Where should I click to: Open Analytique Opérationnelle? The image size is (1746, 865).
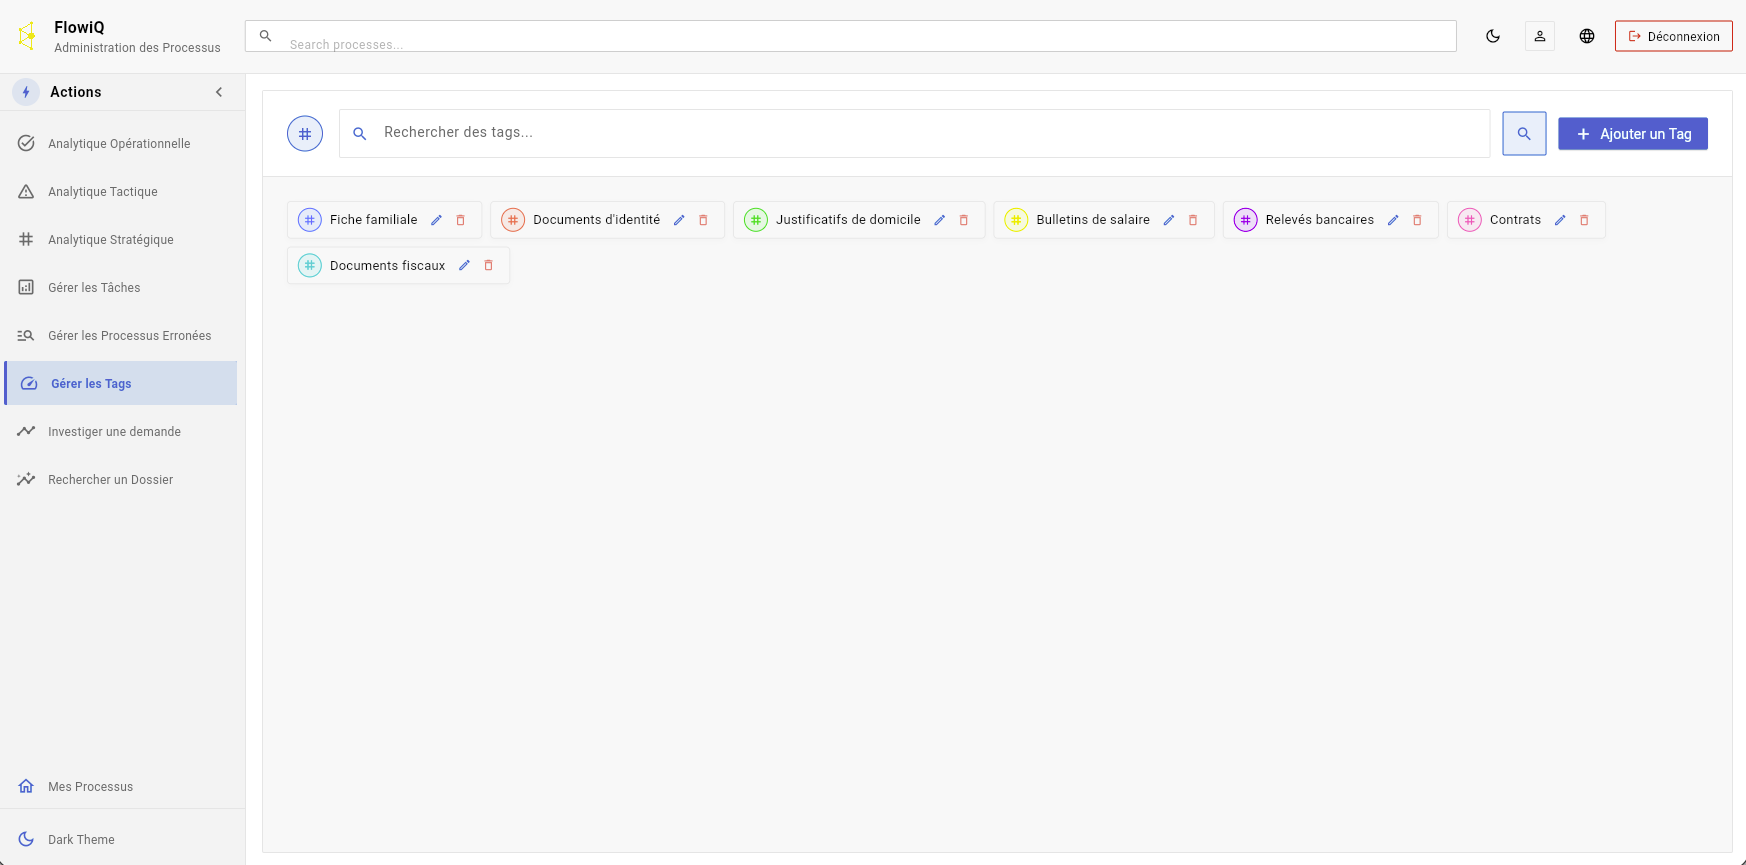[x=120, y=144]
